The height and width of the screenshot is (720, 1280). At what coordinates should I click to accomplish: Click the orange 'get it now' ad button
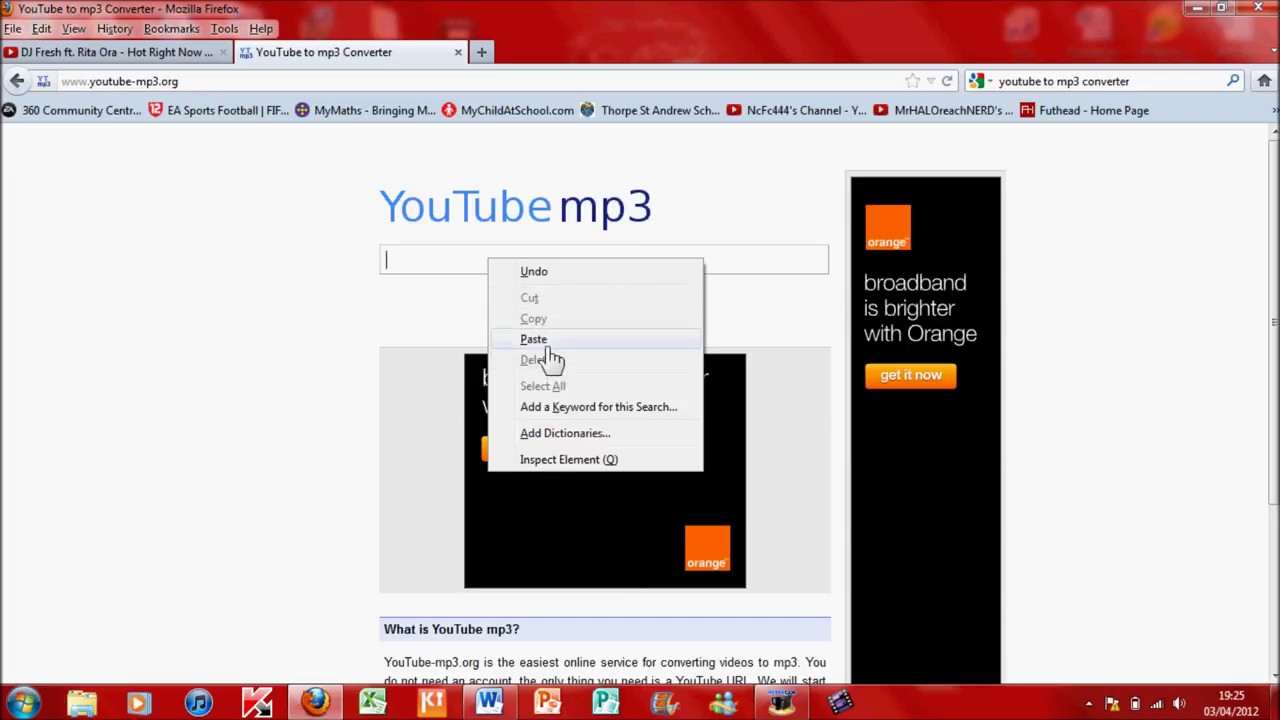pyautogui.click(x=911, y=375)
